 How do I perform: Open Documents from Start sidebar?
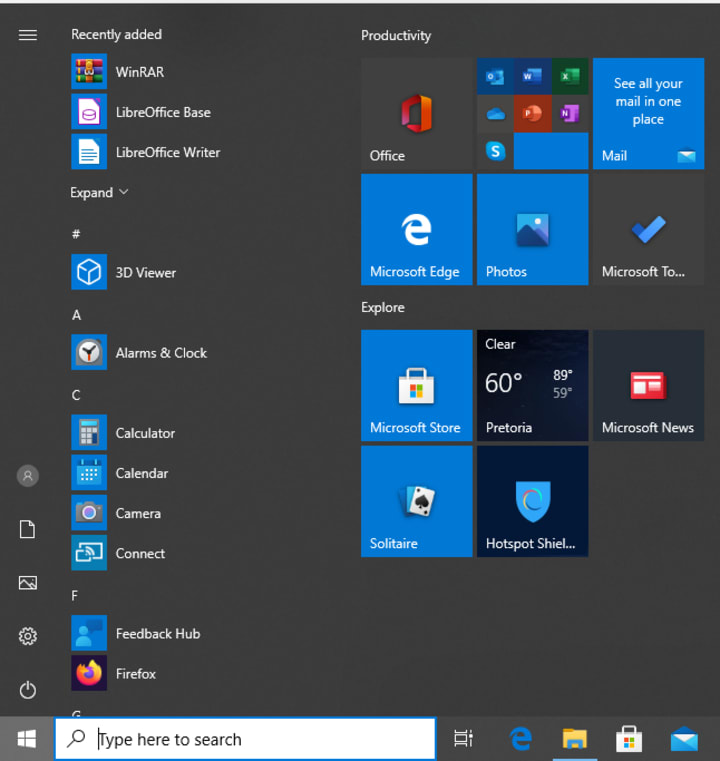[28, 529]
